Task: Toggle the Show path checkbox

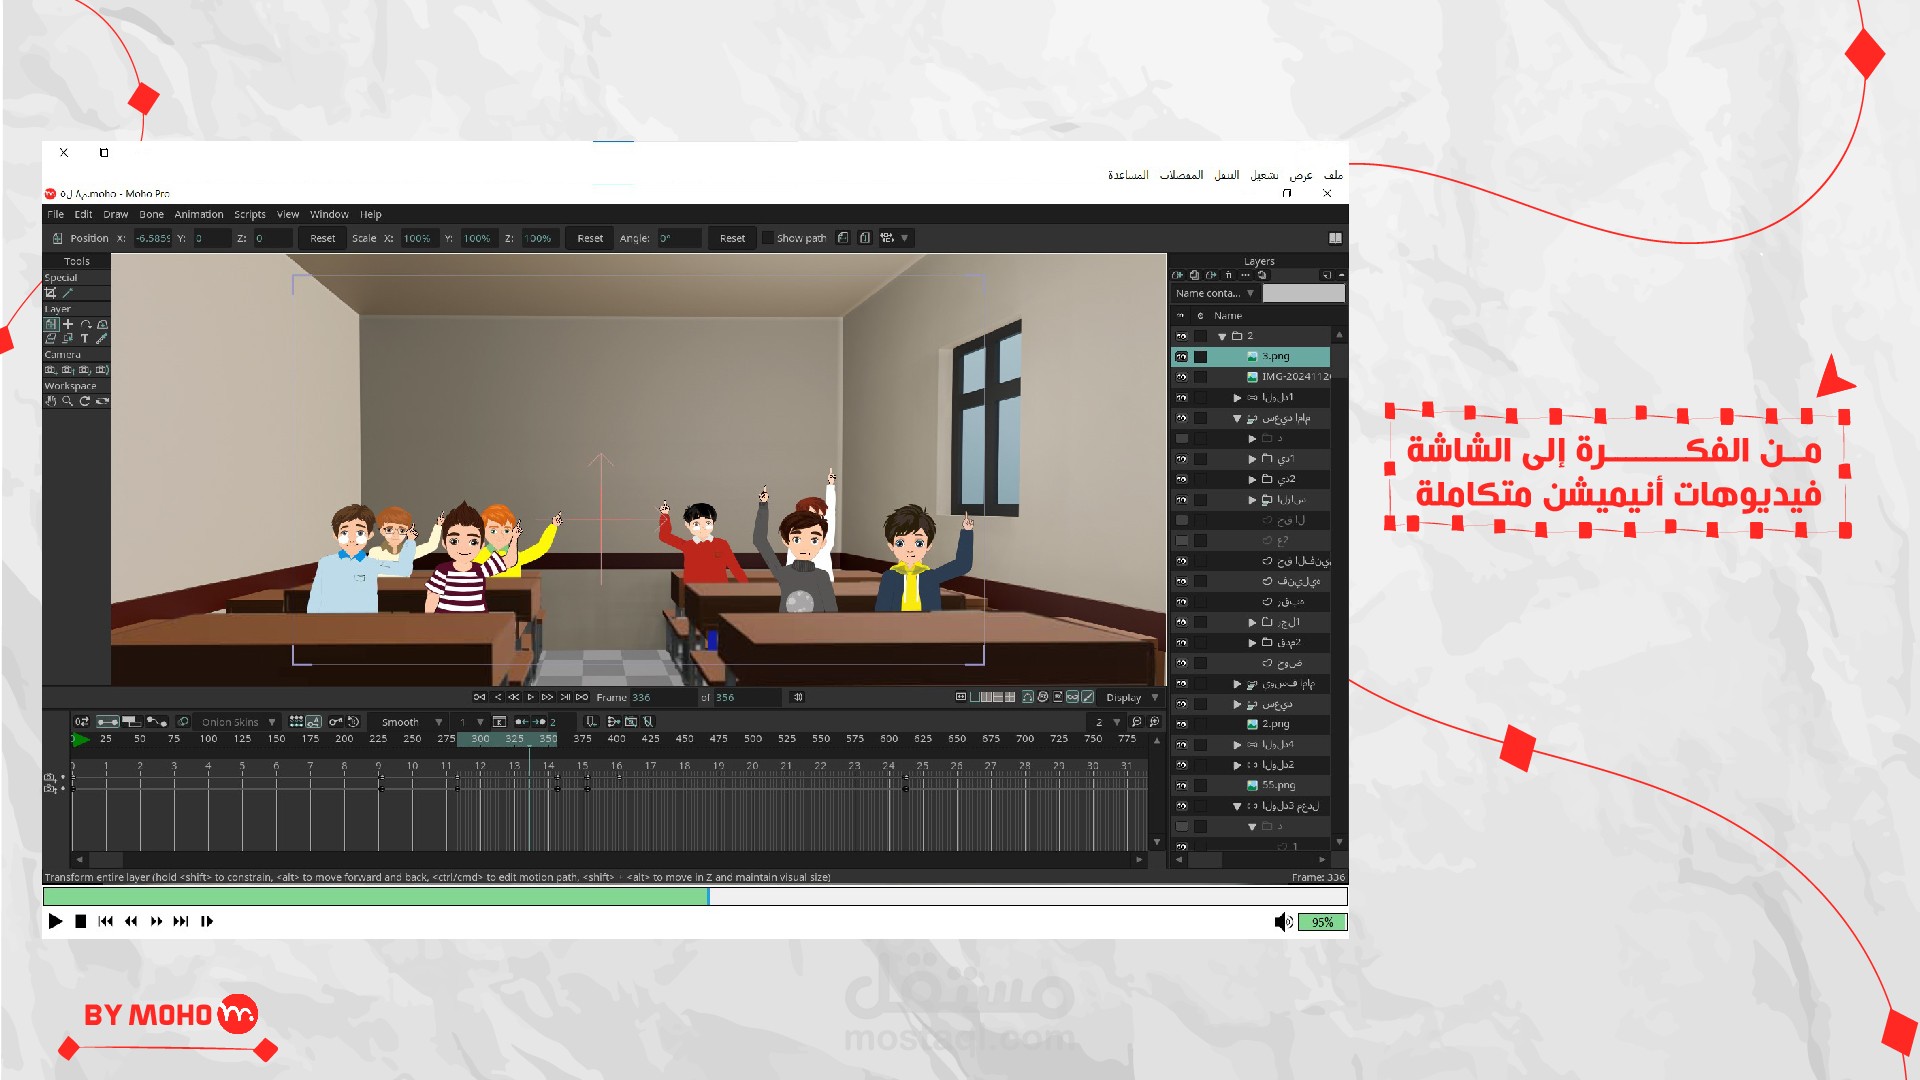Action: [768, 238]
